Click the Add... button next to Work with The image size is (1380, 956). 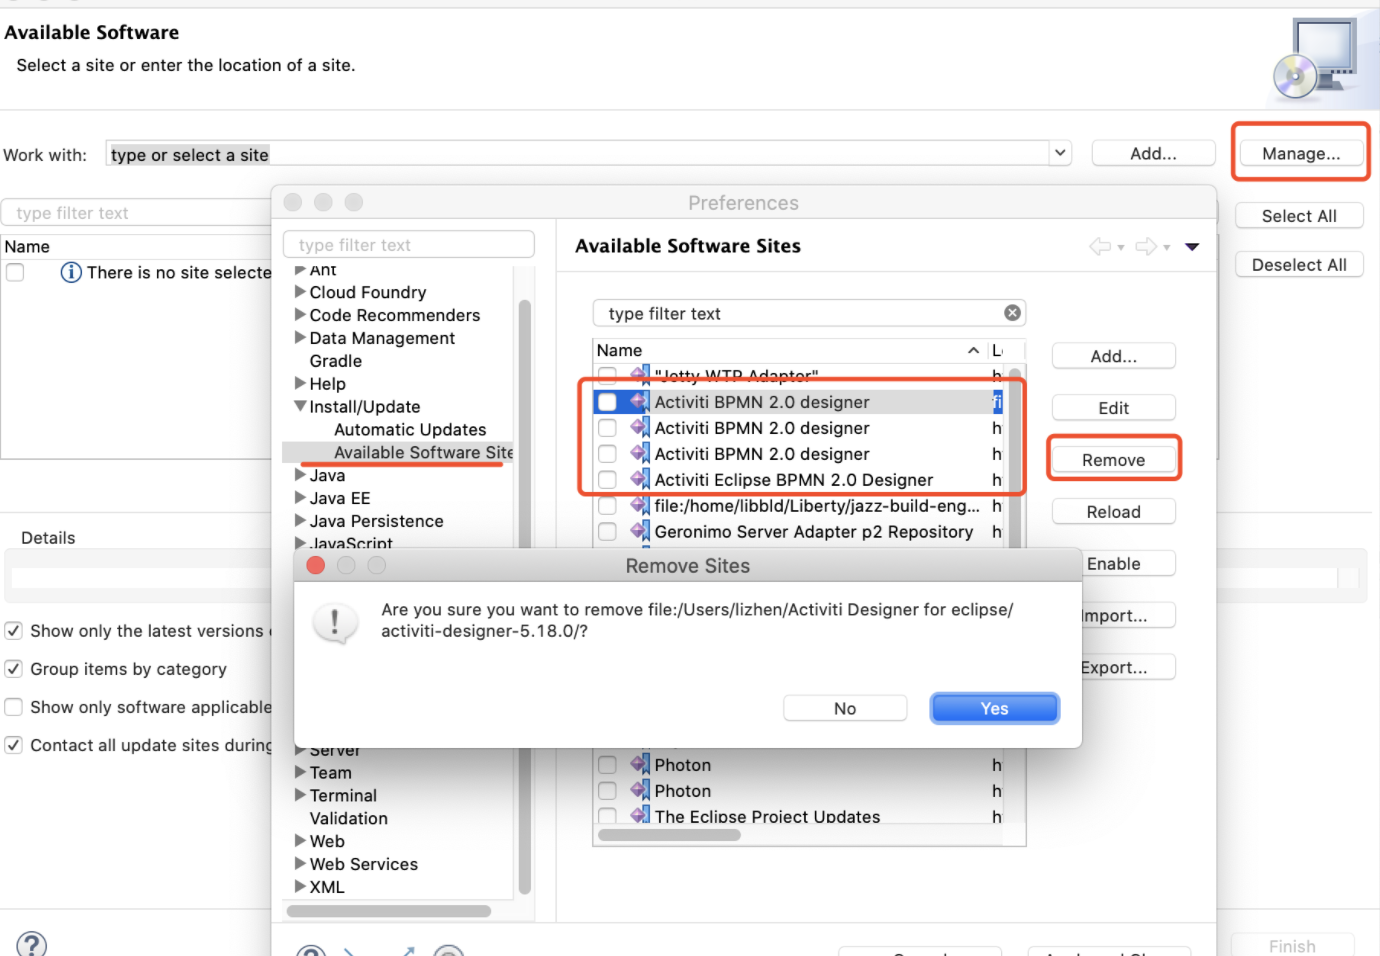1153,153
